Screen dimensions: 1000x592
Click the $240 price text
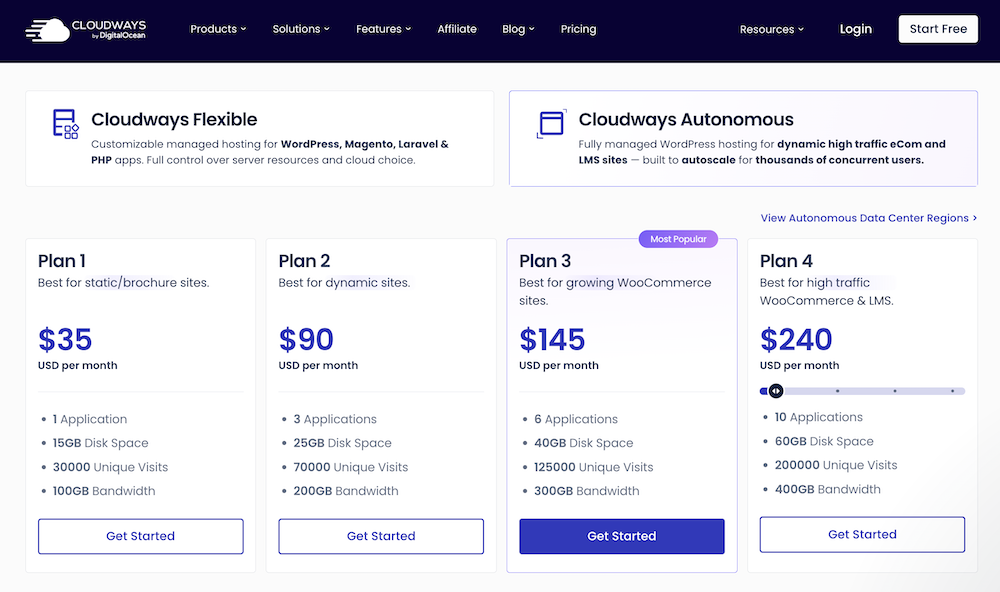[x=796, y=339]
